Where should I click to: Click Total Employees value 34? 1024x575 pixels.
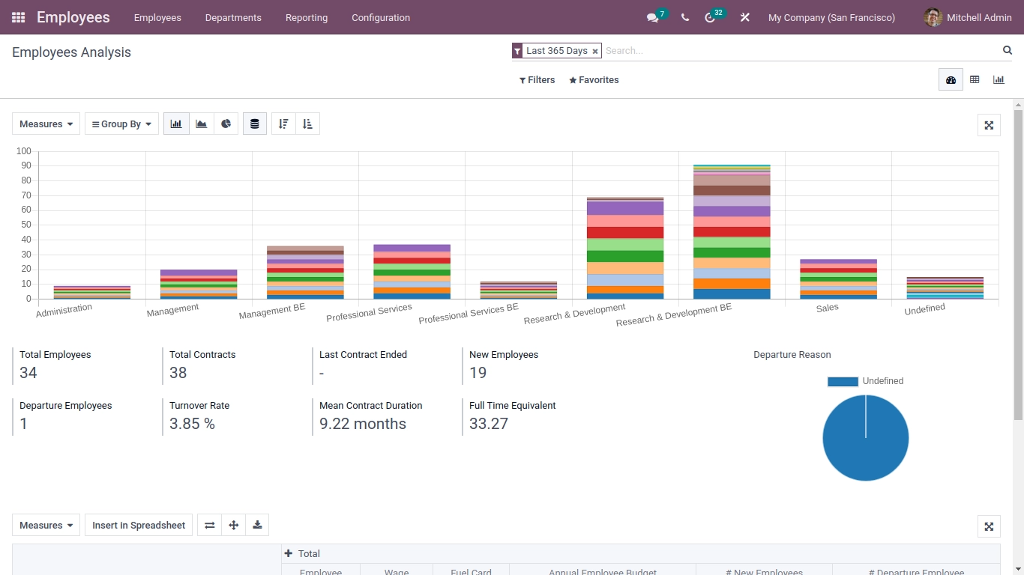tap(28, 372)
